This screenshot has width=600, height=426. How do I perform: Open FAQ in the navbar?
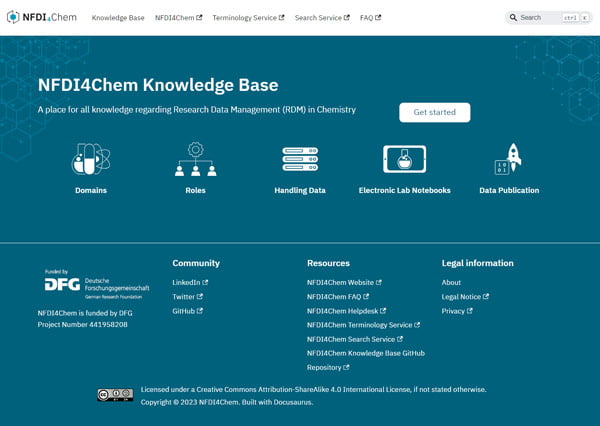(x=370, y=18)
